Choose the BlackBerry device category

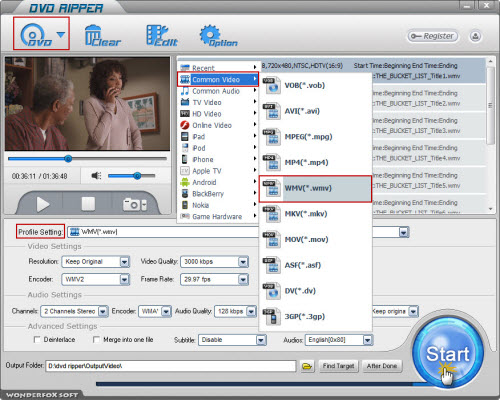(218, 194)
